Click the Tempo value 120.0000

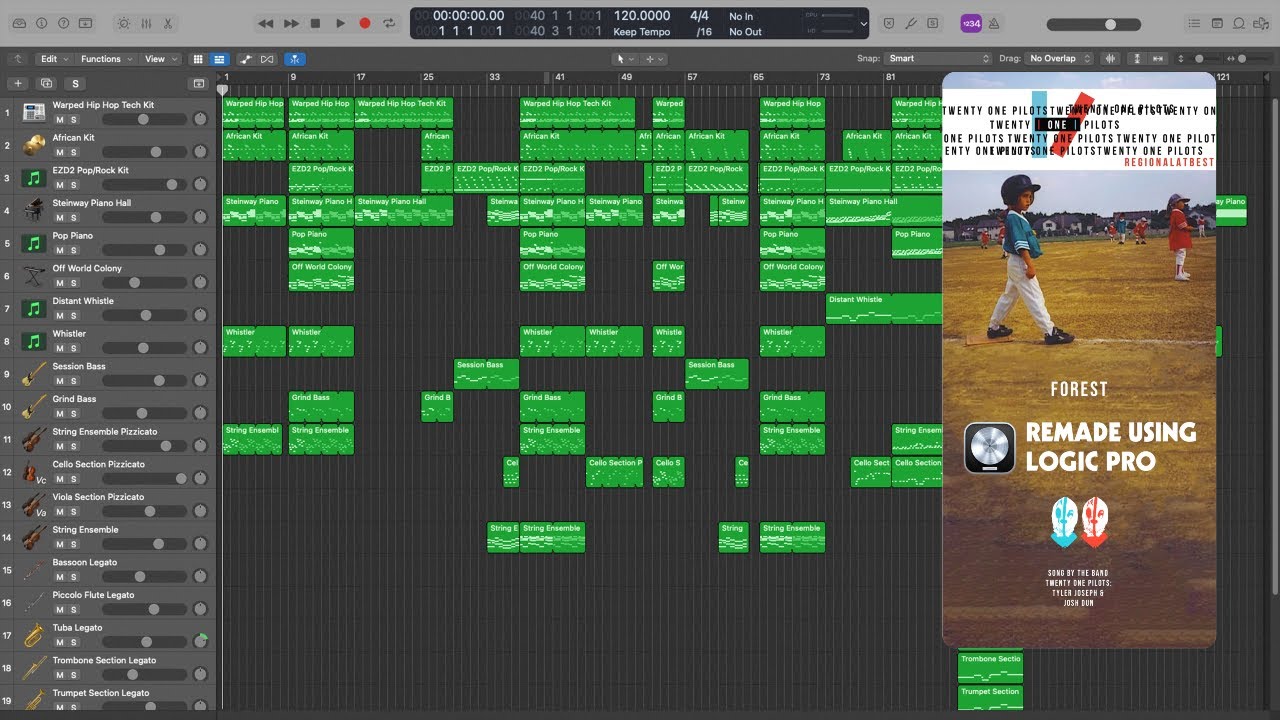point(641,16)
